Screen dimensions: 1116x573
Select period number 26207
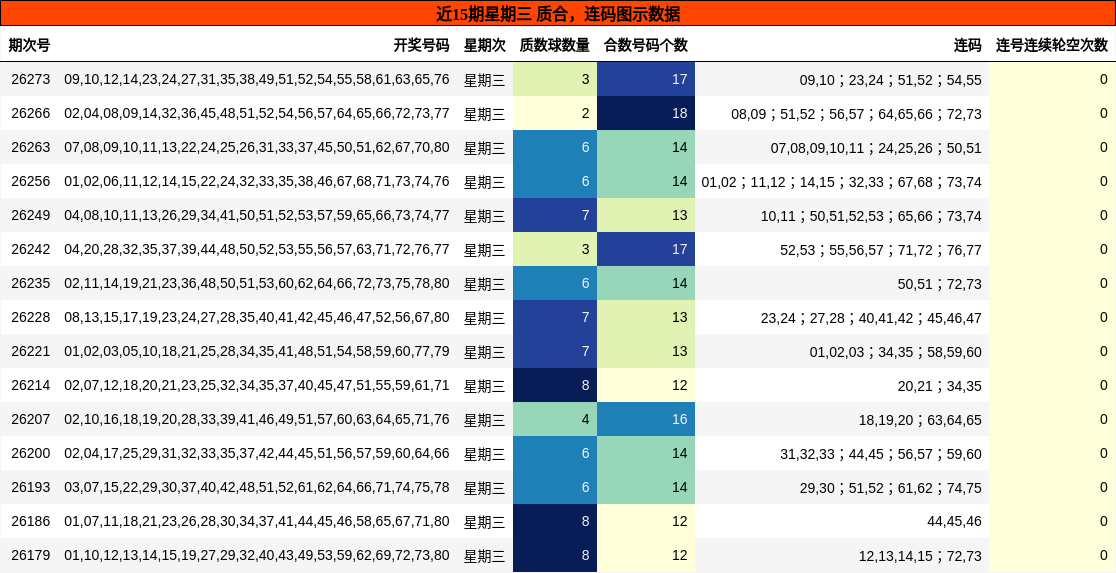click(31, 419)
